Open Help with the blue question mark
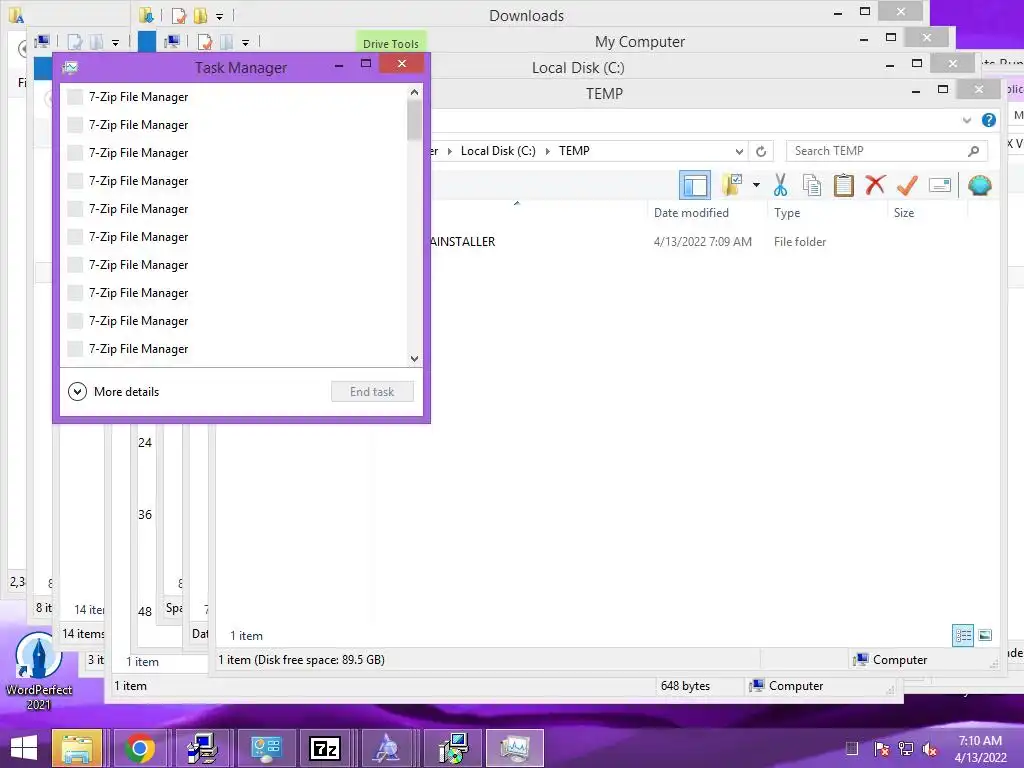The height and width of the screenshot is (768, 1024). [989, 120]
